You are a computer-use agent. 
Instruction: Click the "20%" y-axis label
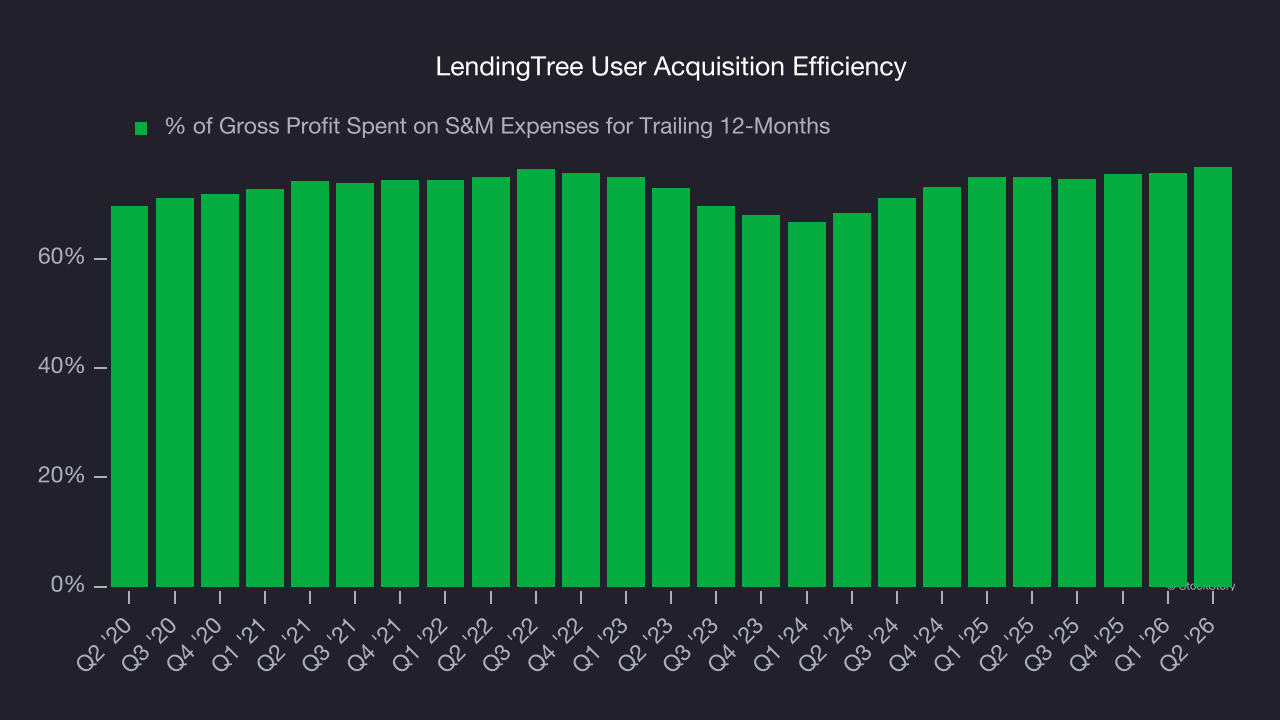point(60,476)
